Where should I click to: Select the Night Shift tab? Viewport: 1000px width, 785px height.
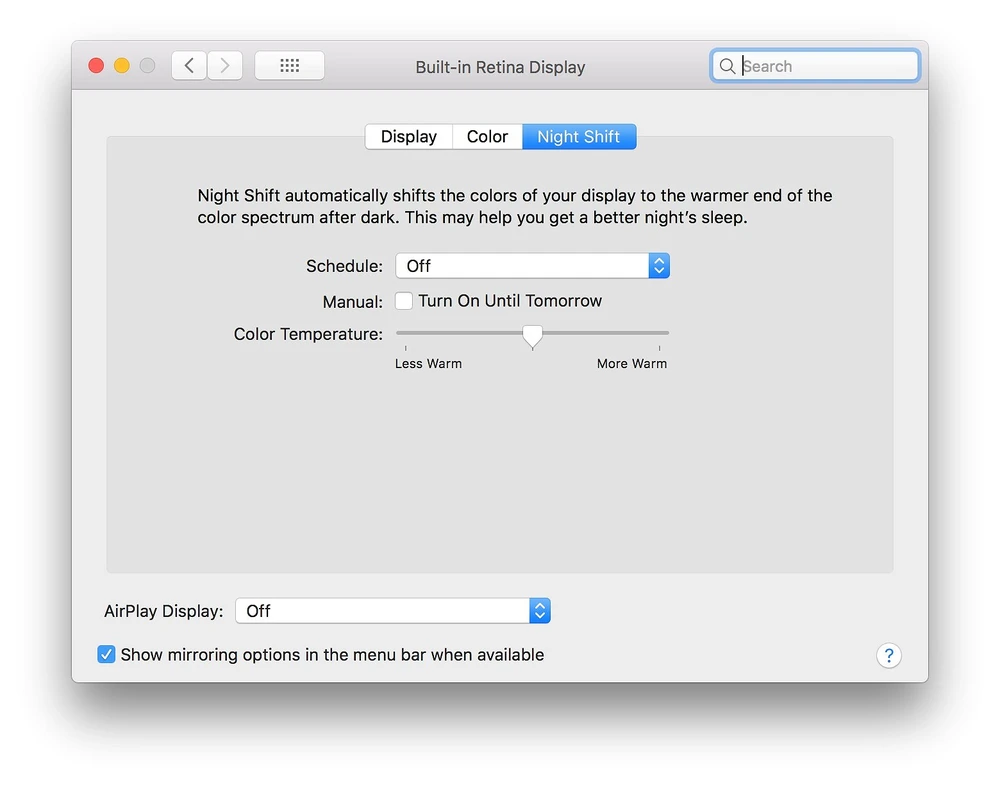point(579,137)
